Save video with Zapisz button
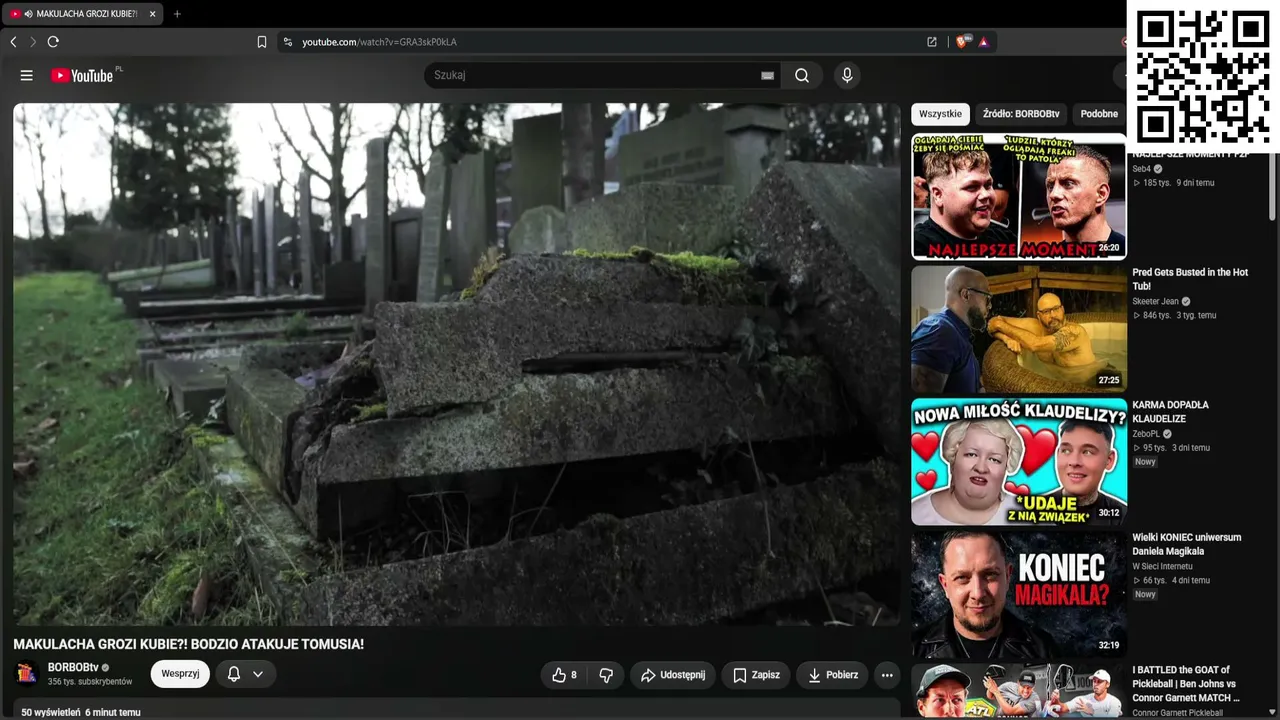Image resolution: width=1280 pixels, height=720 pixels. coord(756,675)
